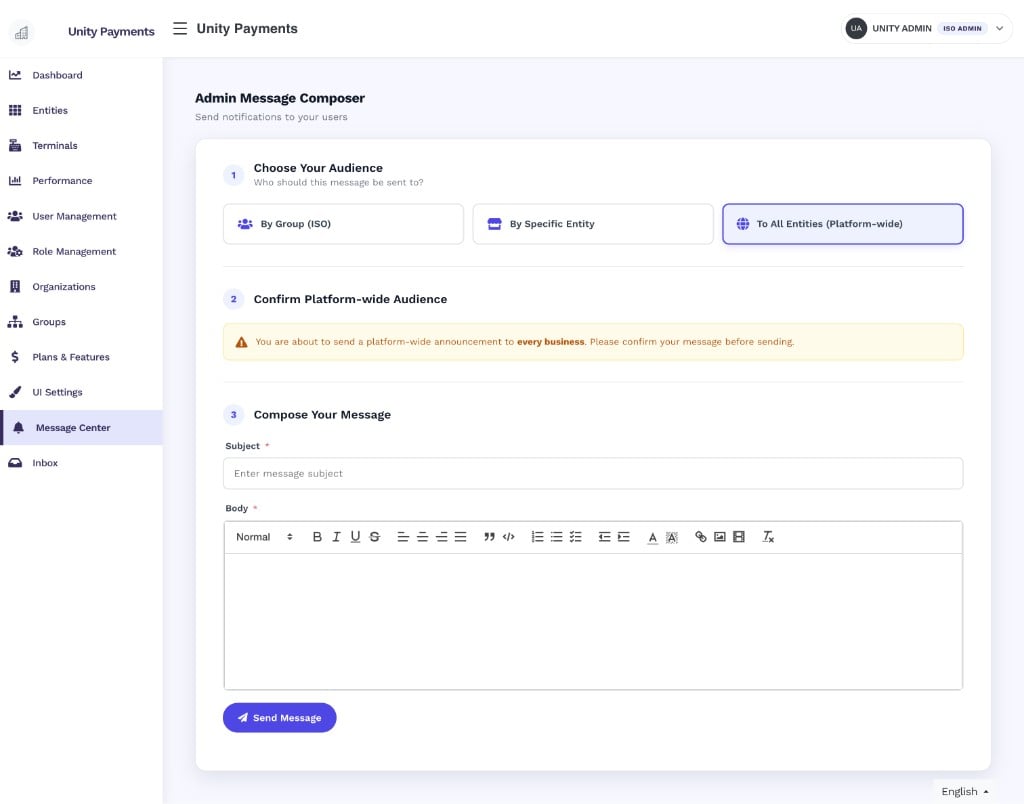Click the ISO ADMIN badge
This screenshot has width=1024, height=804.
[x=962, y=29]
